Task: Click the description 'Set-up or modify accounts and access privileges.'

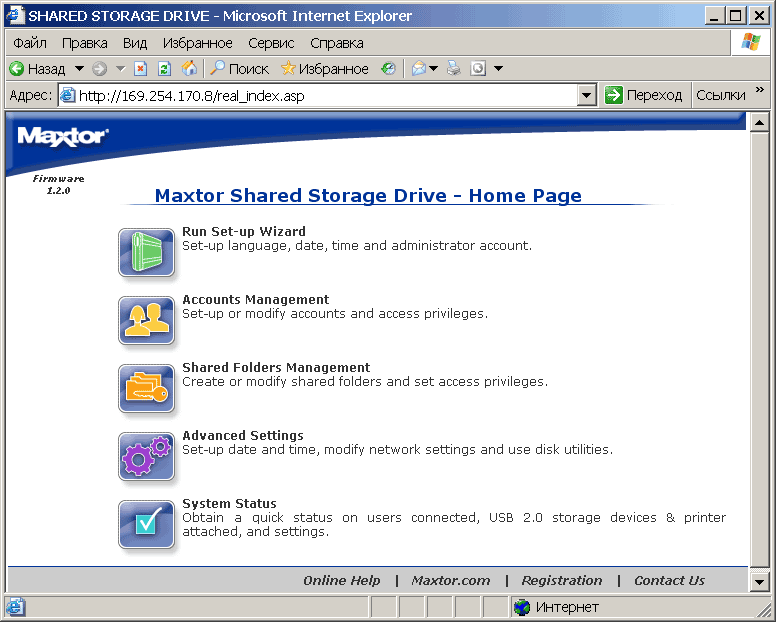Action: (335, 314)
